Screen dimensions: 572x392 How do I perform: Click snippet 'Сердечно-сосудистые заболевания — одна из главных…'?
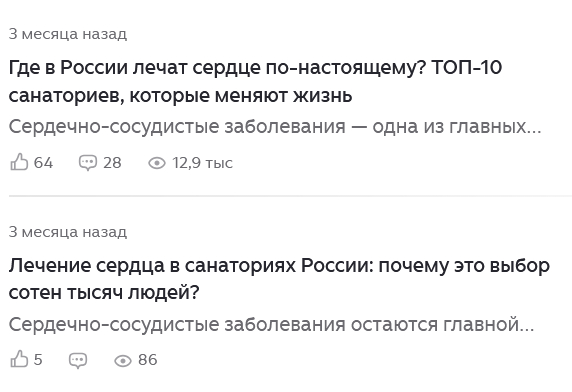275,127
